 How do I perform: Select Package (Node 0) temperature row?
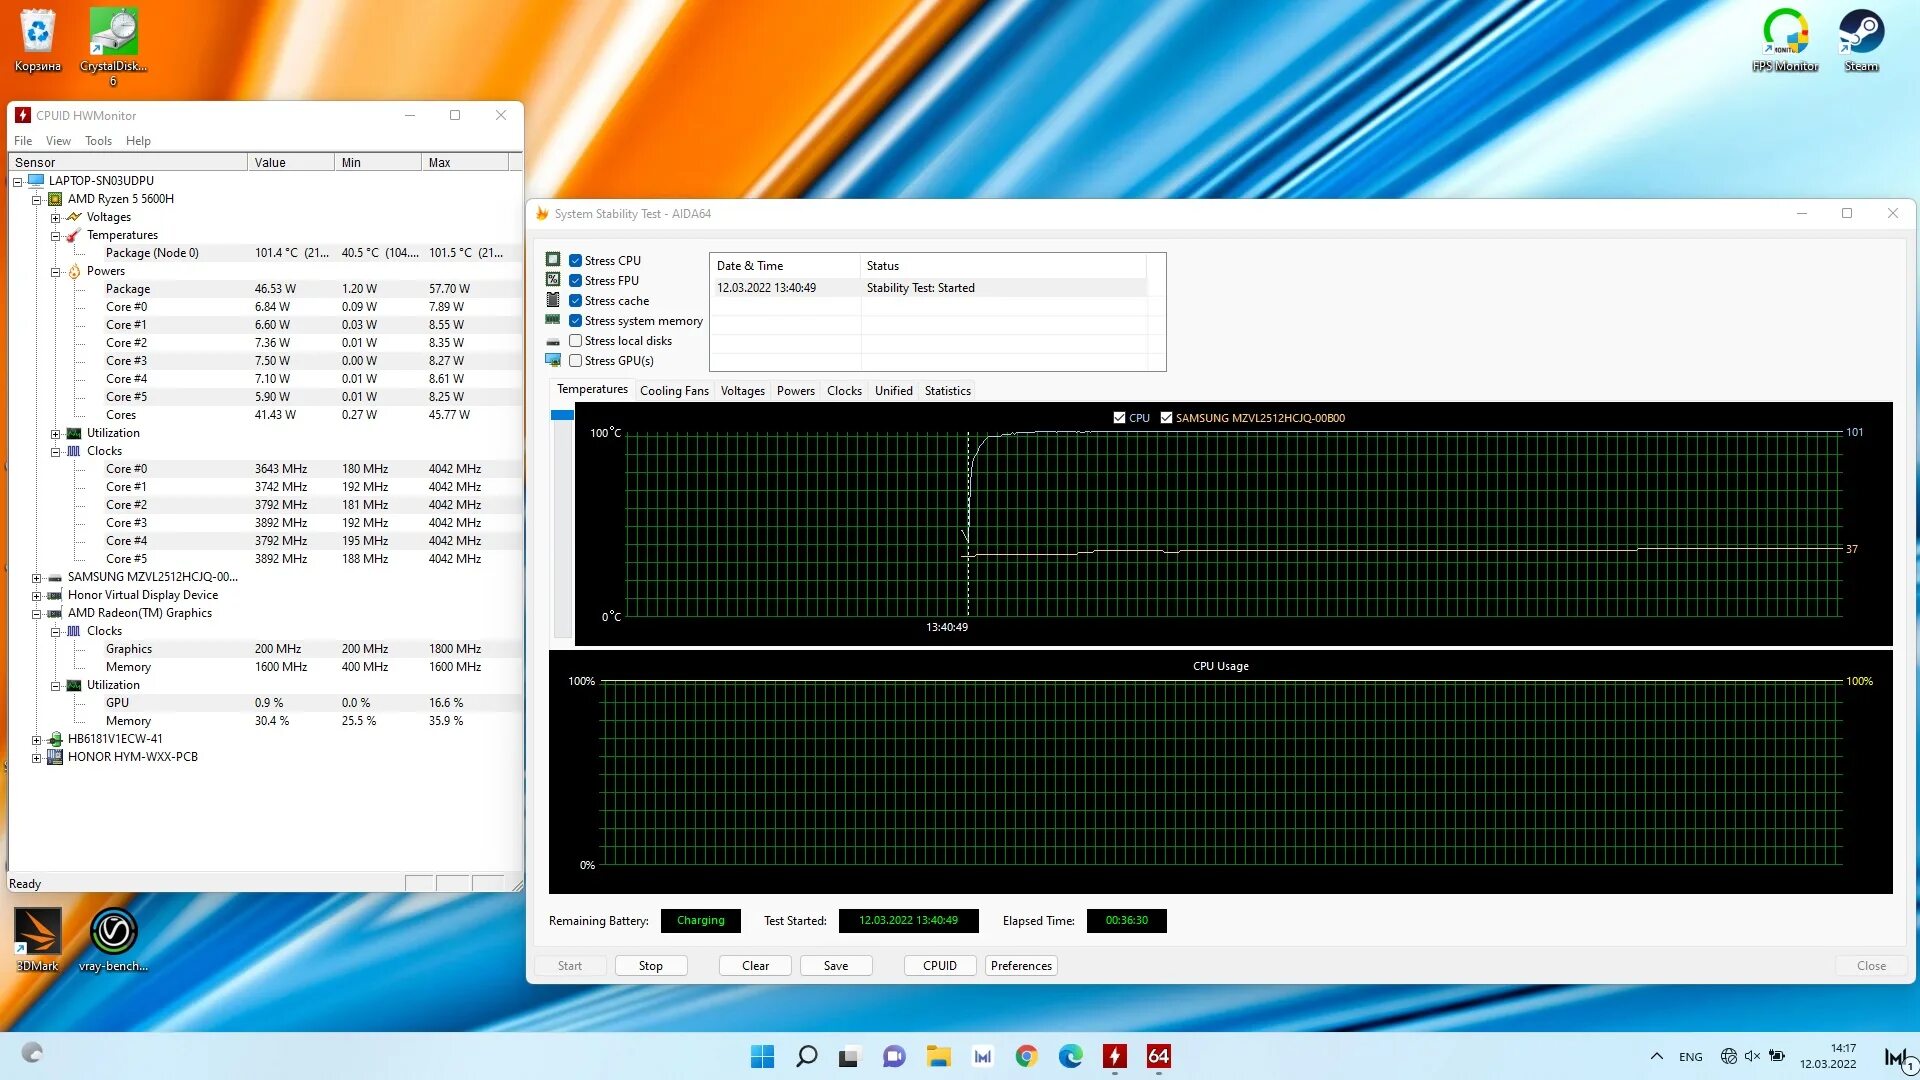coord(265,253)
